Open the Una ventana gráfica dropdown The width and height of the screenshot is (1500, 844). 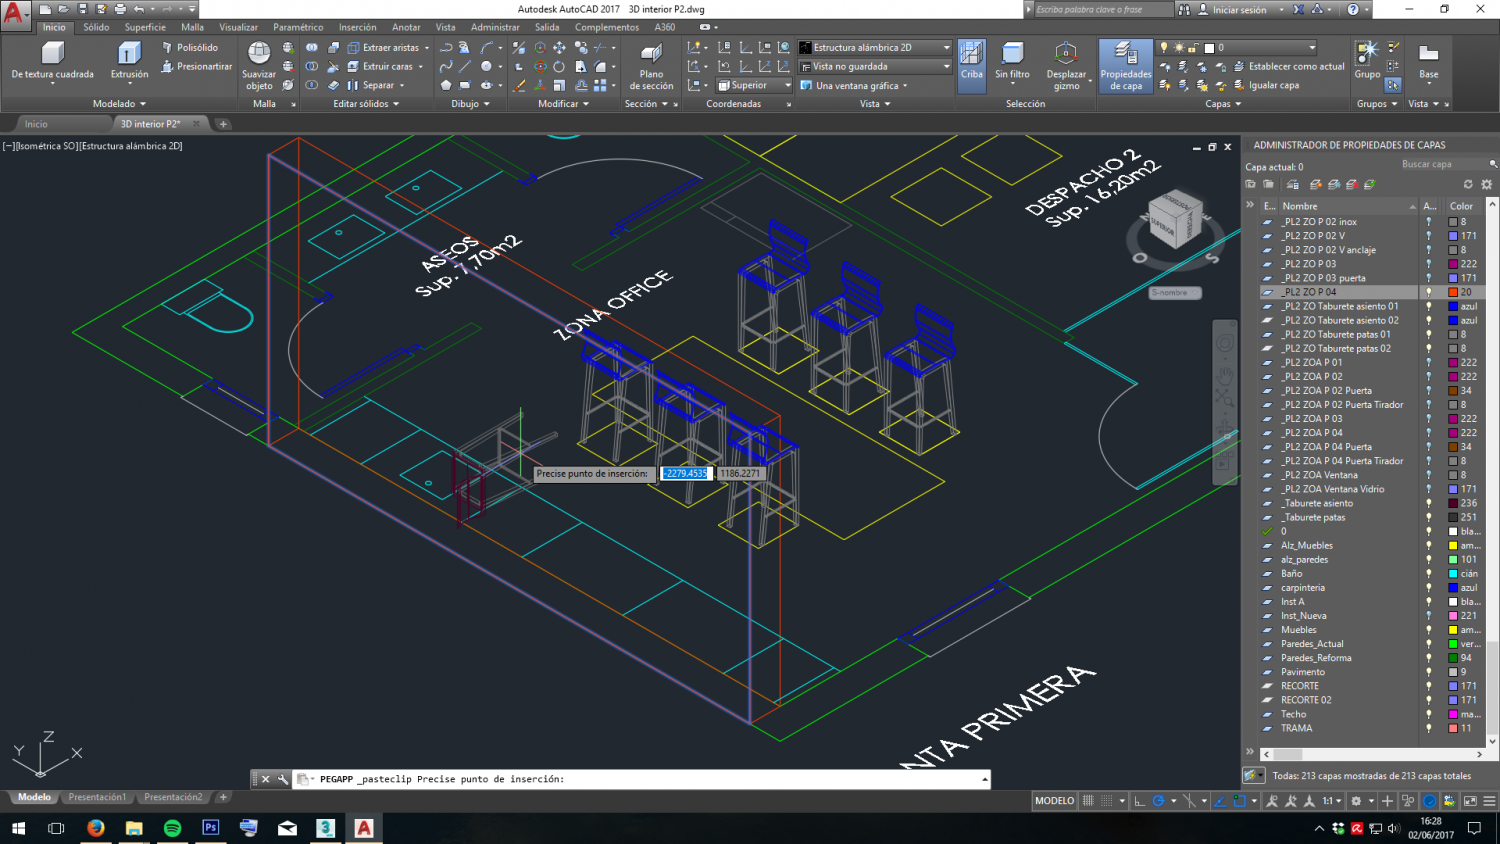point(855,85)
